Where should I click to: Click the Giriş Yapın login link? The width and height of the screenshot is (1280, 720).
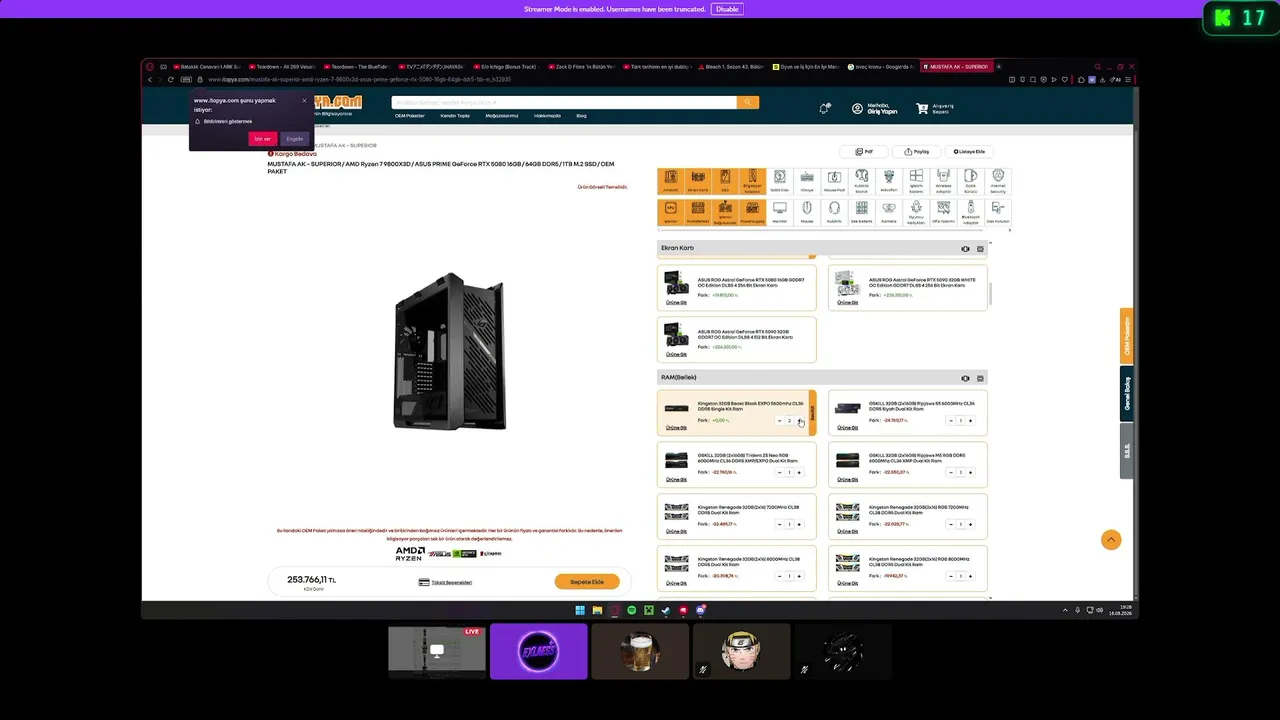(x=882, y=111)
